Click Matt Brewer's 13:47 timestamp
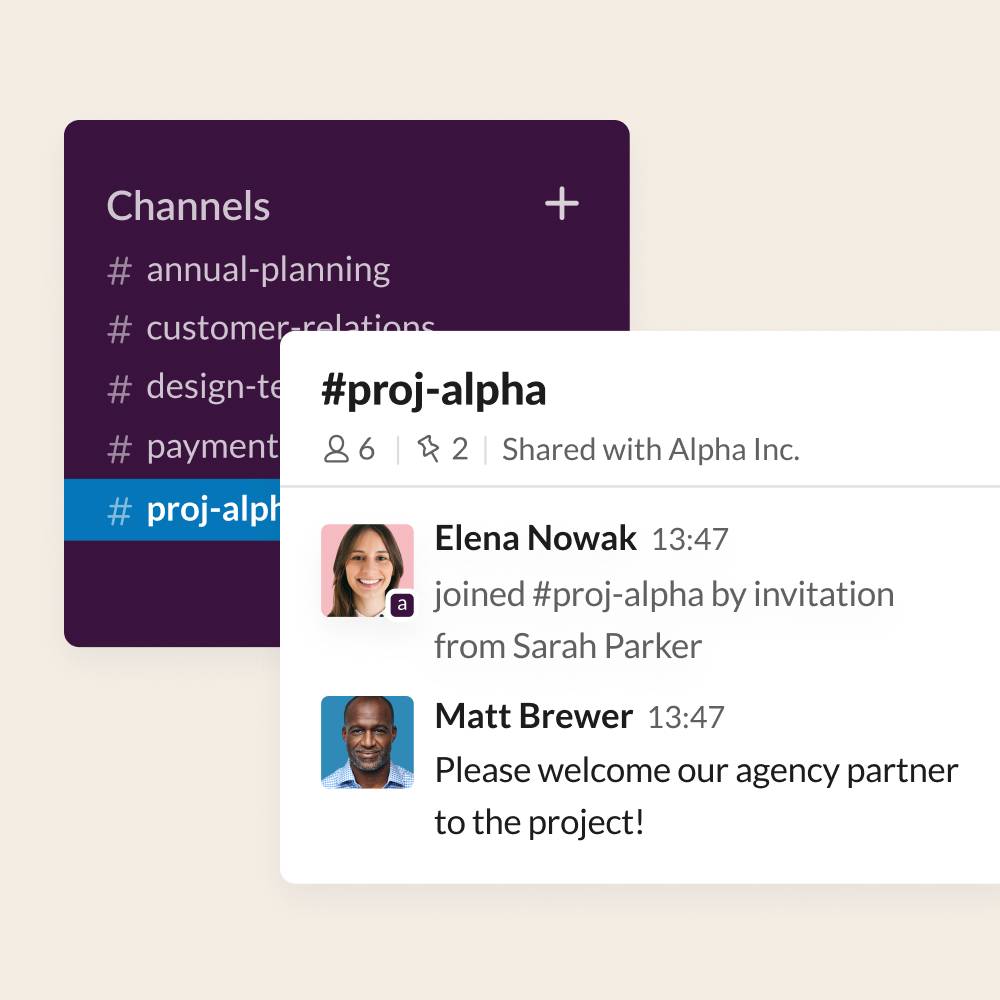Screen dimensions: 1000x1000 tap(686, 717)
